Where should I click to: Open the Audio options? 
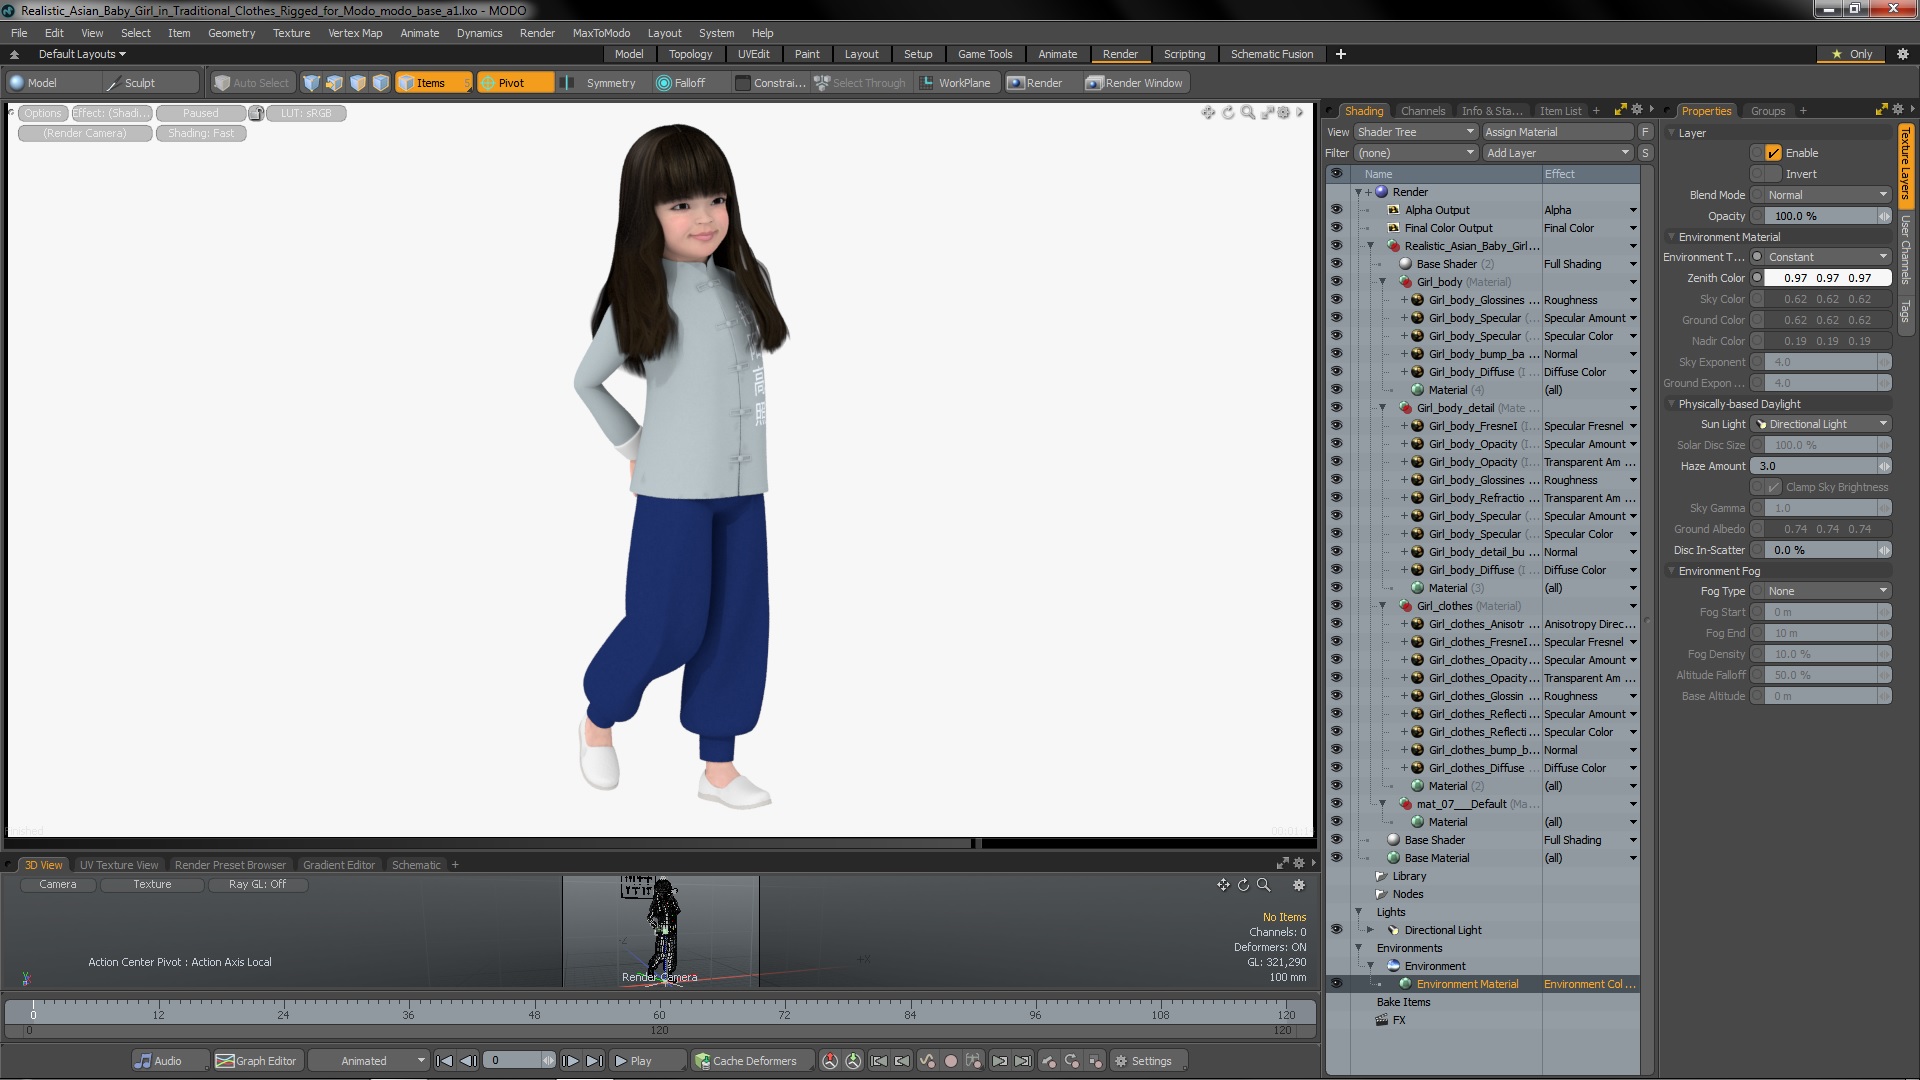tap(170, 1061)
